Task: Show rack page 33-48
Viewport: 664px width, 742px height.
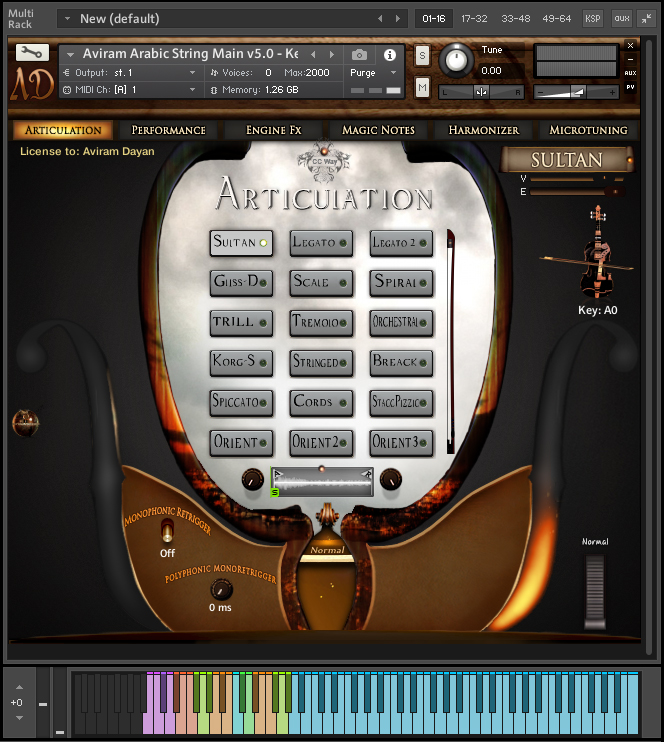Action: tap(515, 18)
